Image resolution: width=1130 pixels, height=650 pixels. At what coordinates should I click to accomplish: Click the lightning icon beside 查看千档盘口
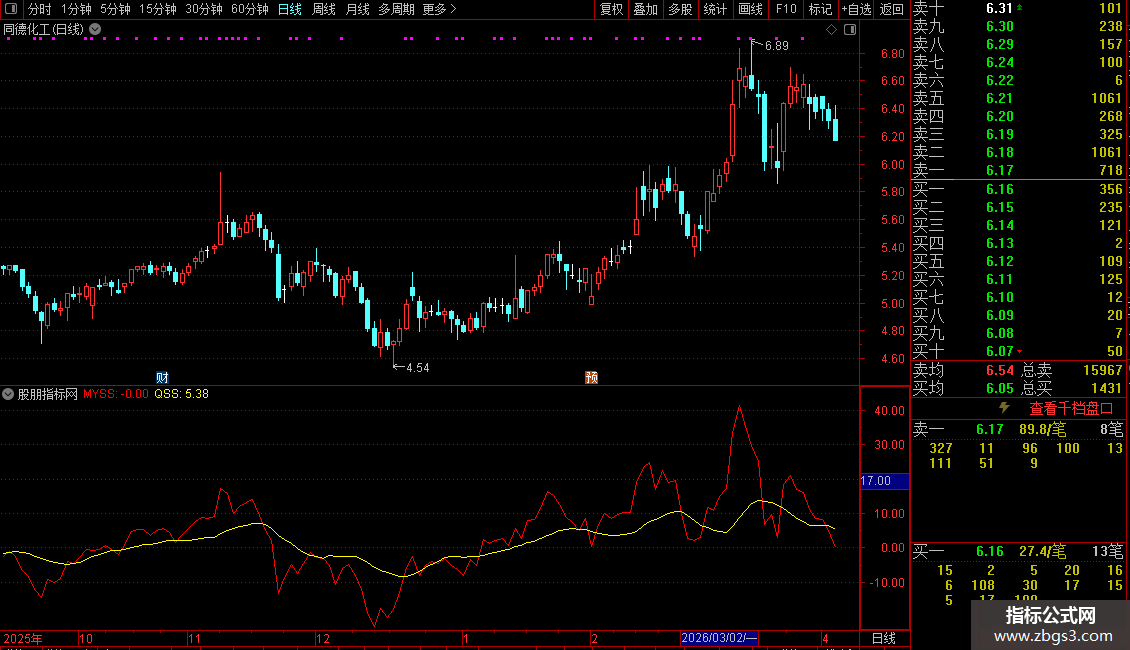pos(1004,408)
